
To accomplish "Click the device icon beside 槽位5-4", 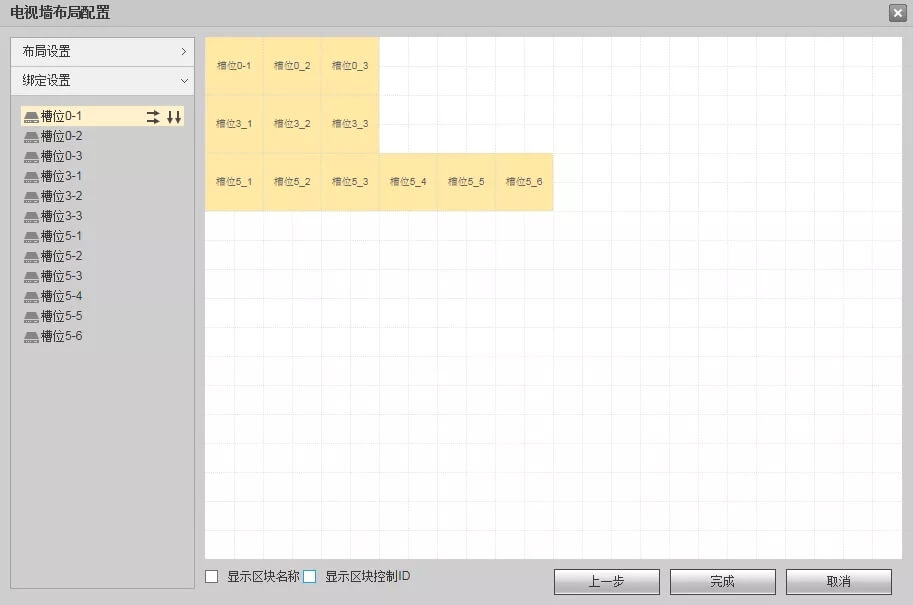I will point(31,297).
